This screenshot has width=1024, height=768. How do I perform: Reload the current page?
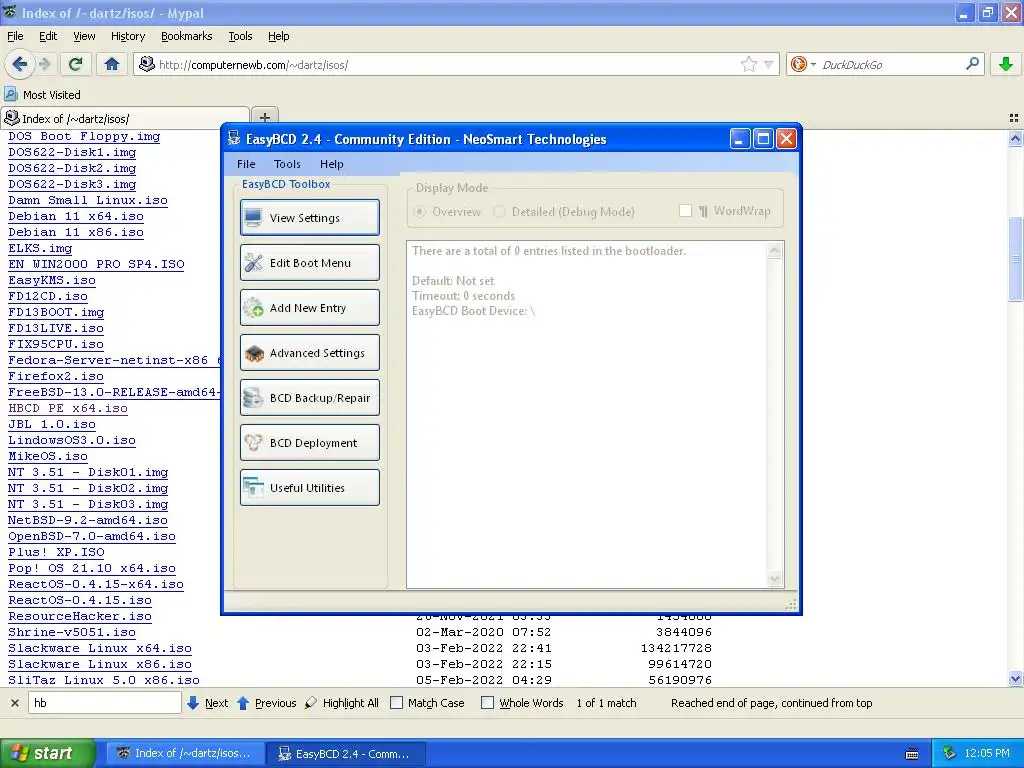(x=76, y=64)
